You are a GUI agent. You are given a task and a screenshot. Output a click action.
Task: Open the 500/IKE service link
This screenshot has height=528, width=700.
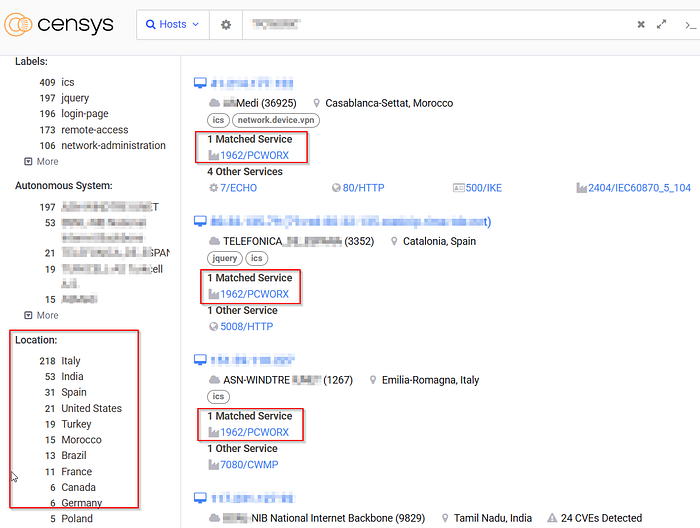[483, 188]
